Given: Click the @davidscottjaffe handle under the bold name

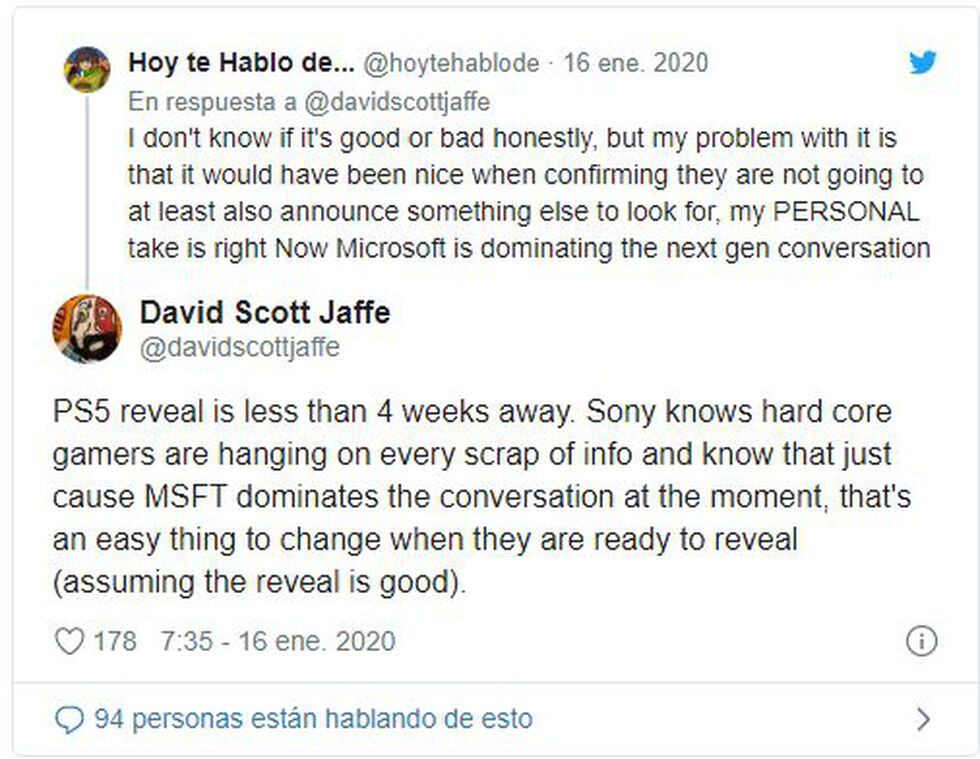Looking at the screenshot, I should [240, 348].
